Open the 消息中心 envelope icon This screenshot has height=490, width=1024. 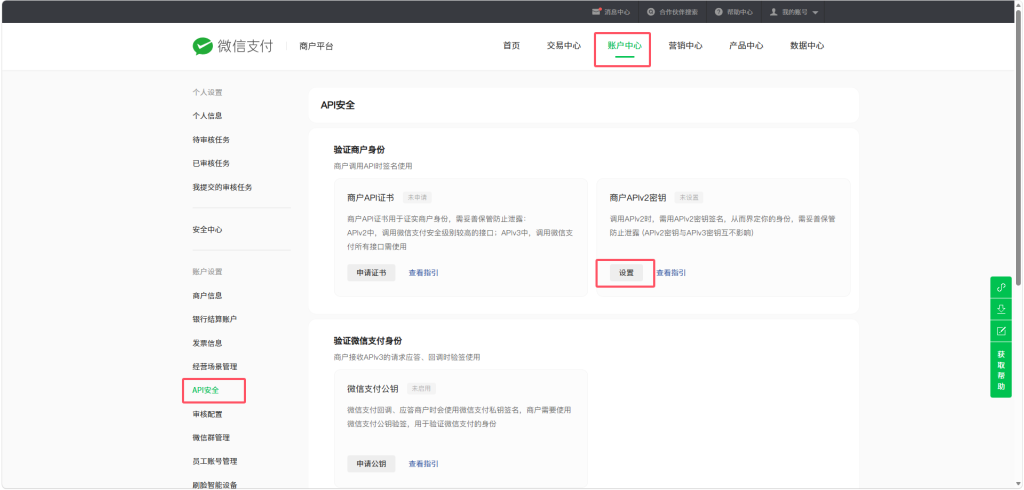(x=596, y=12)
